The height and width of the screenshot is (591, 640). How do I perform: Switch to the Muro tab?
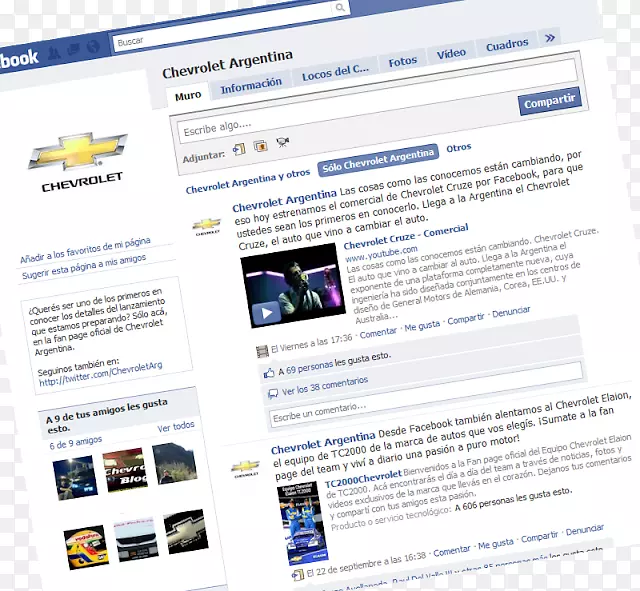(188, 96)
